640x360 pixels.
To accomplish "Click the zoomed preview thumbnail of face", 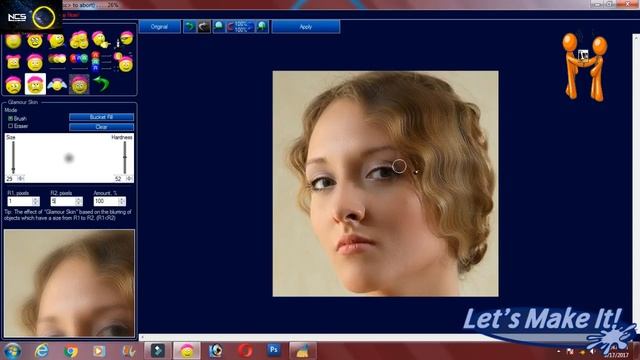I will [69, 283].
